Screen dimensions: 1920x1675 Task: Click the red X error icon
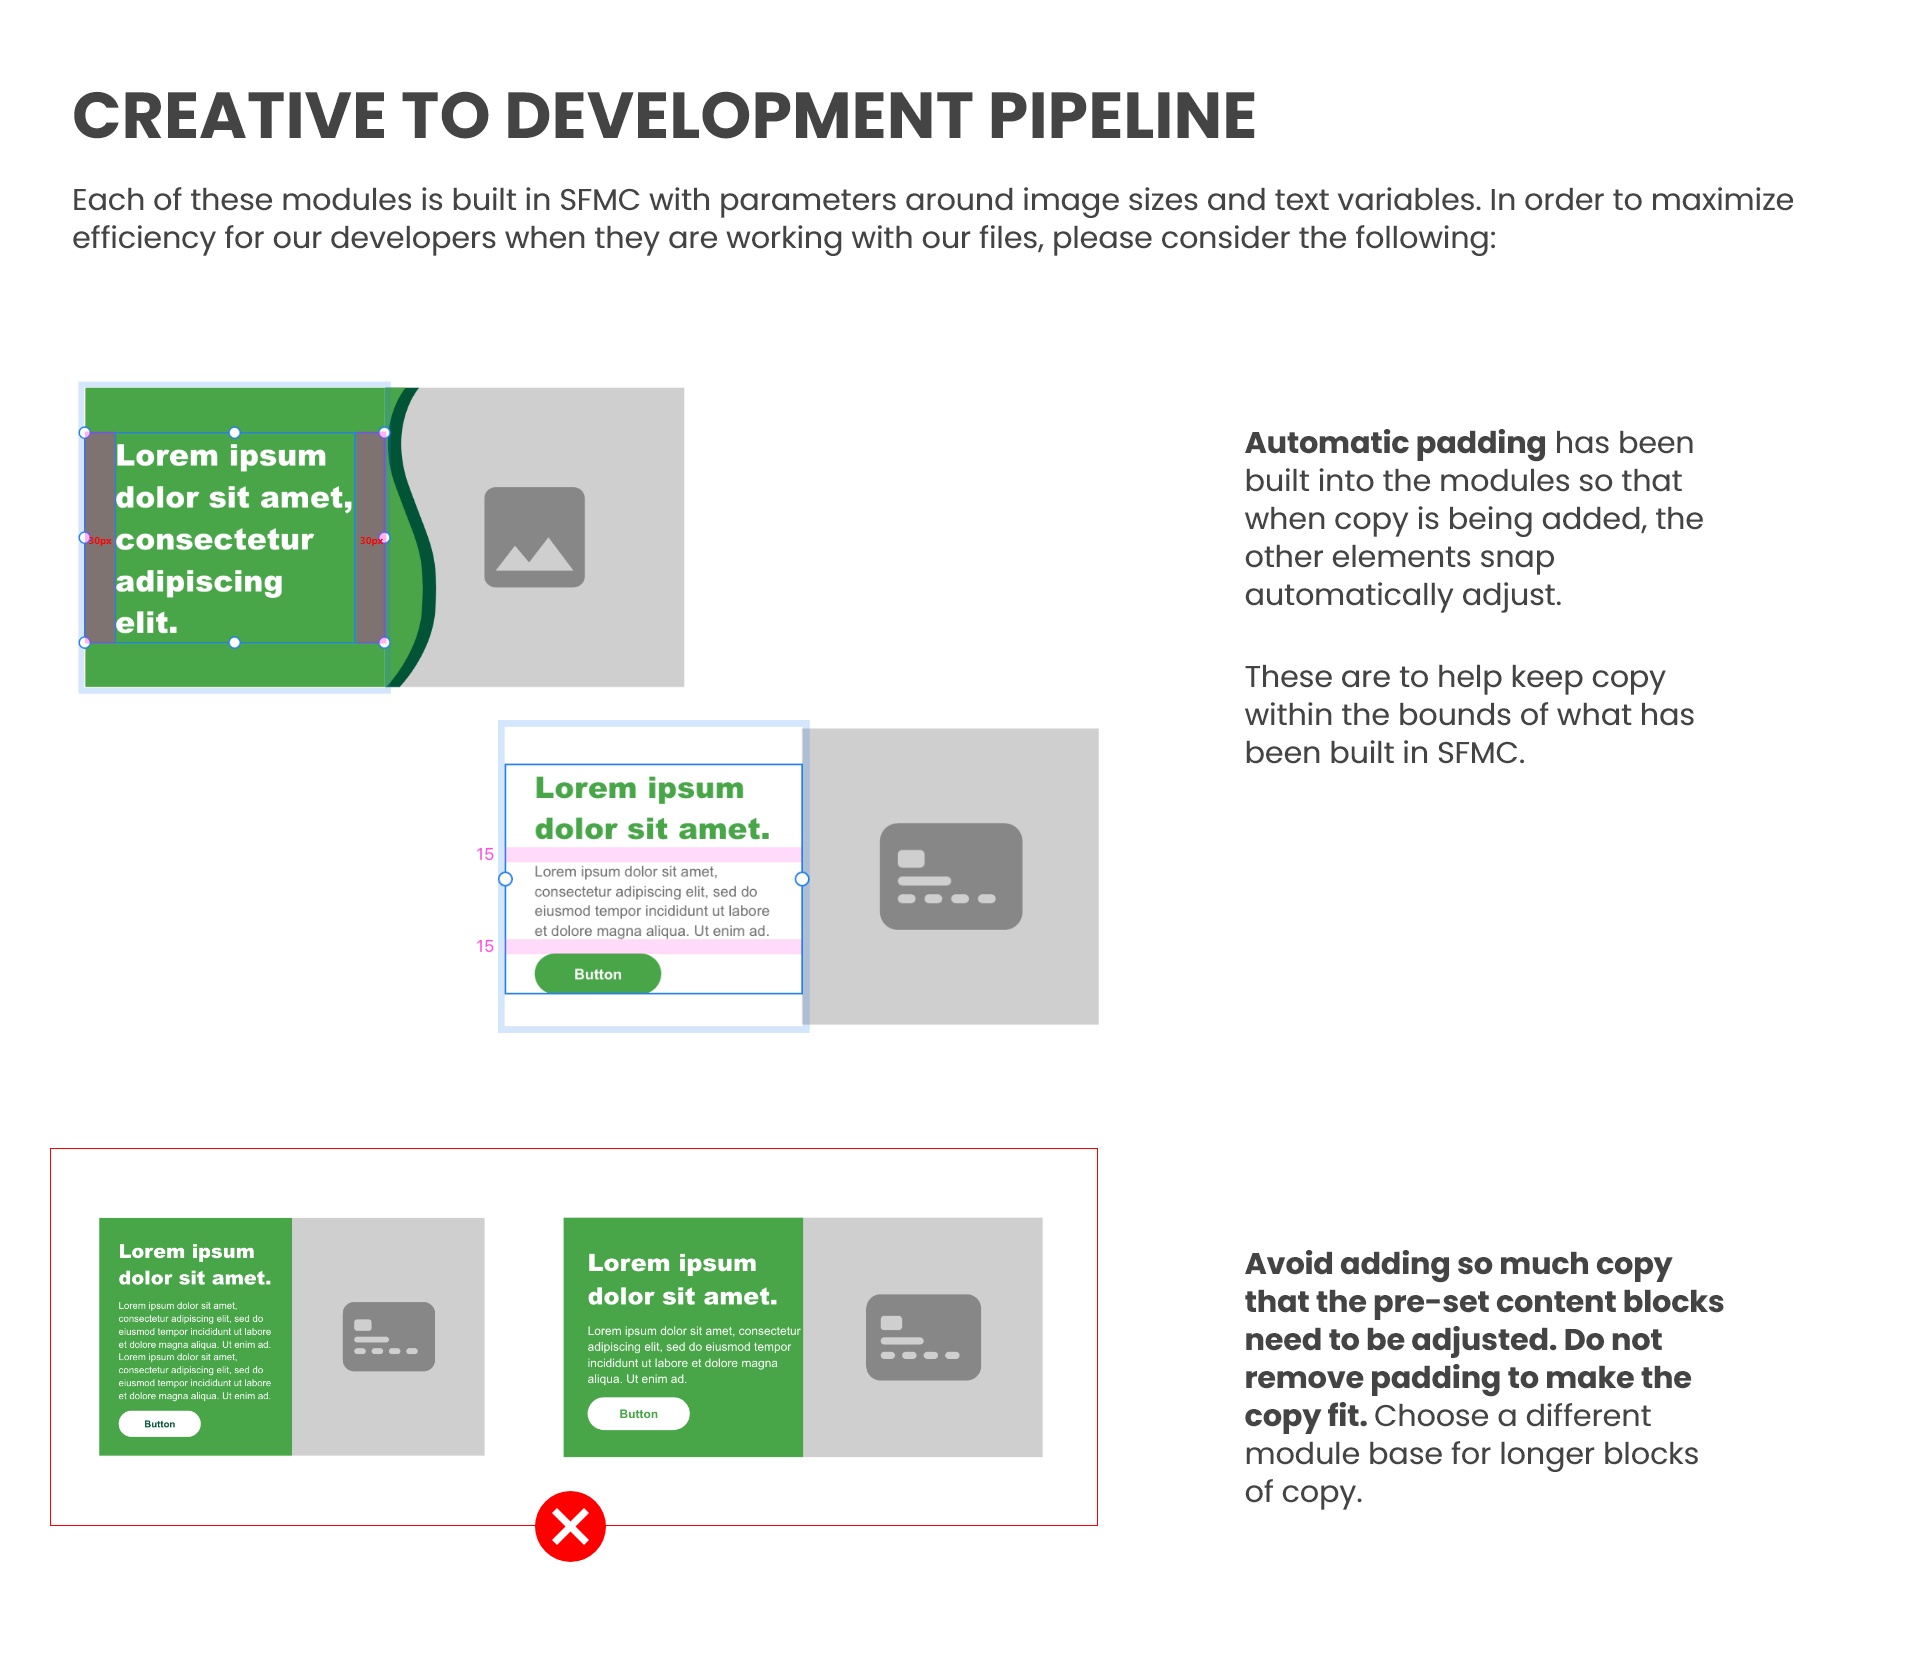570,1526
